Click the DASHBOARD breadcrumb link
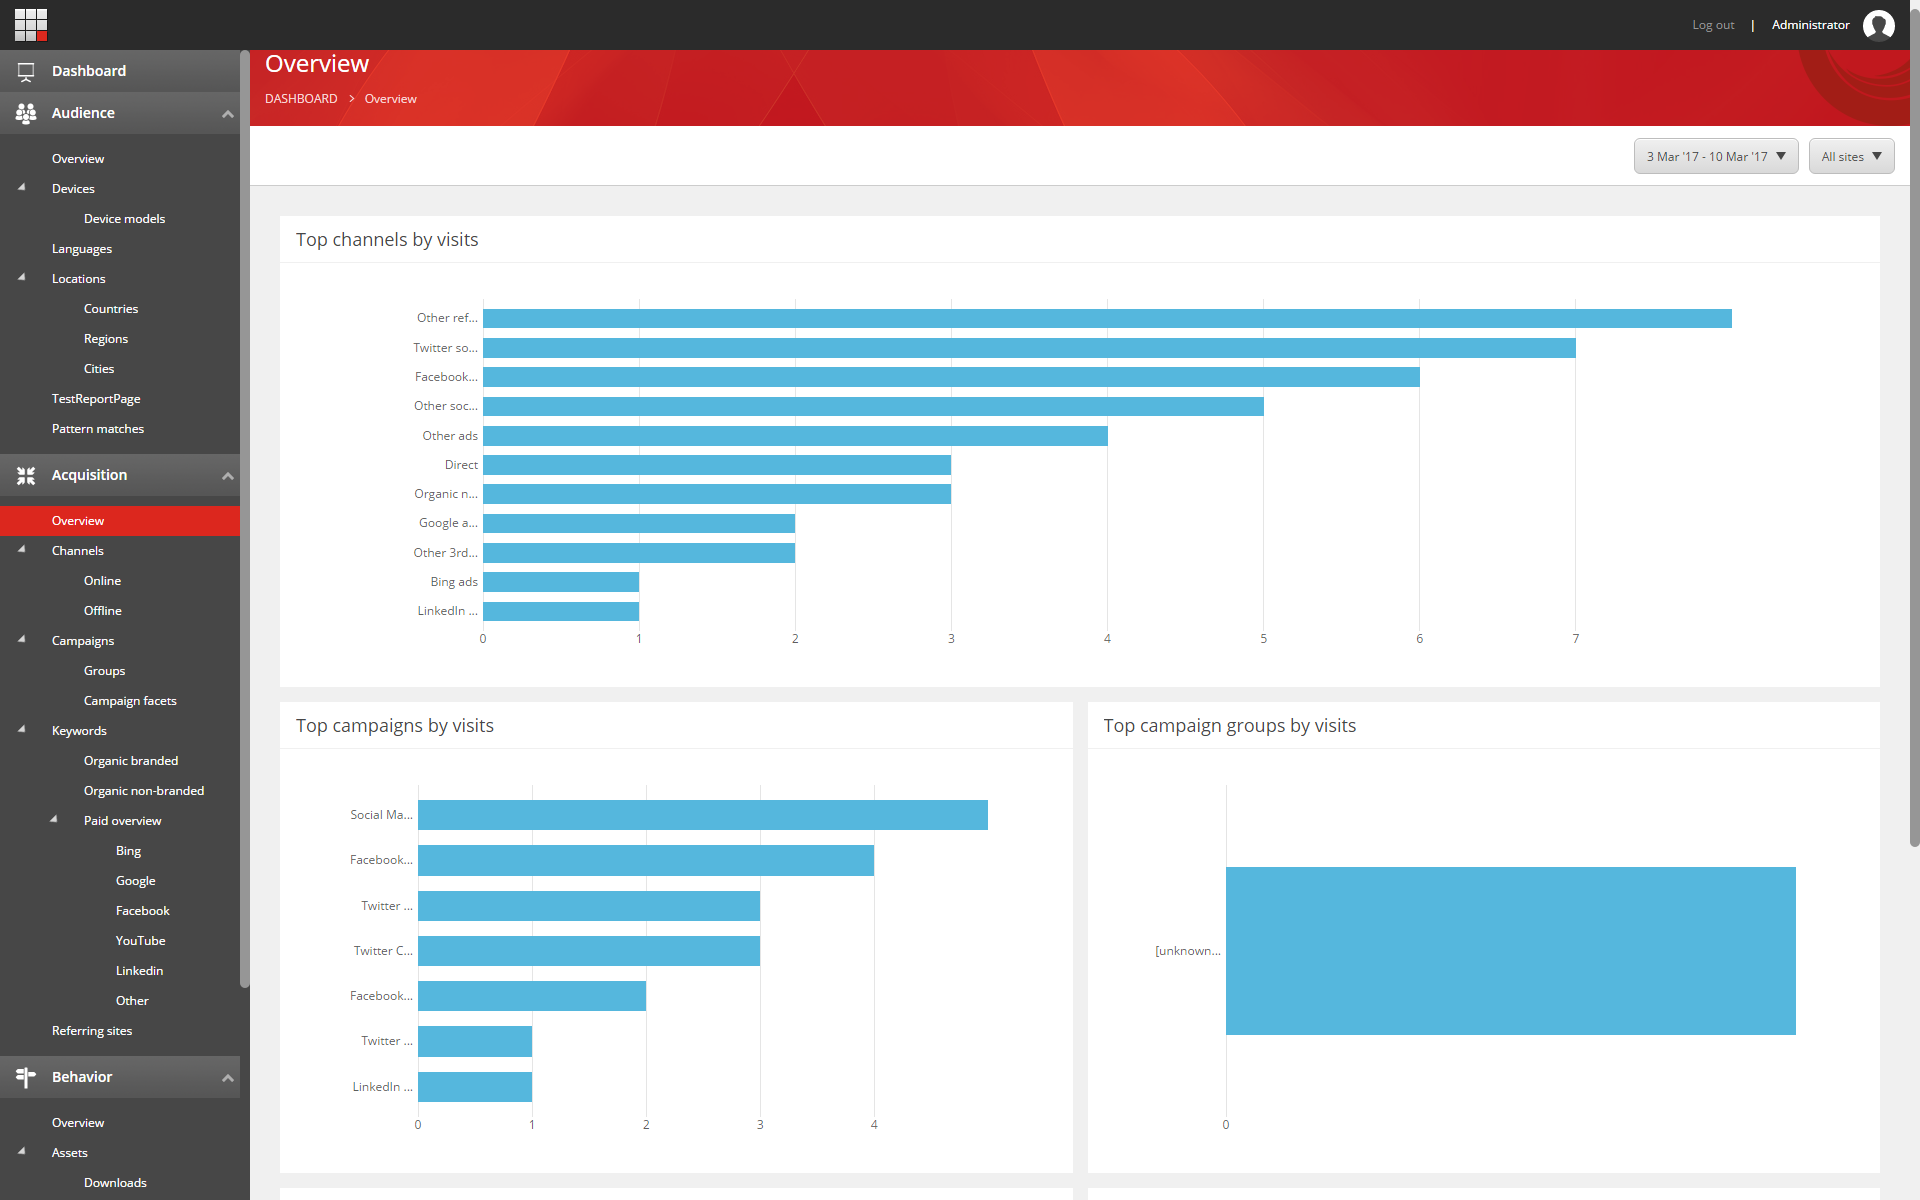Viewport: 1920px width, 1200px height. point(301,99)
